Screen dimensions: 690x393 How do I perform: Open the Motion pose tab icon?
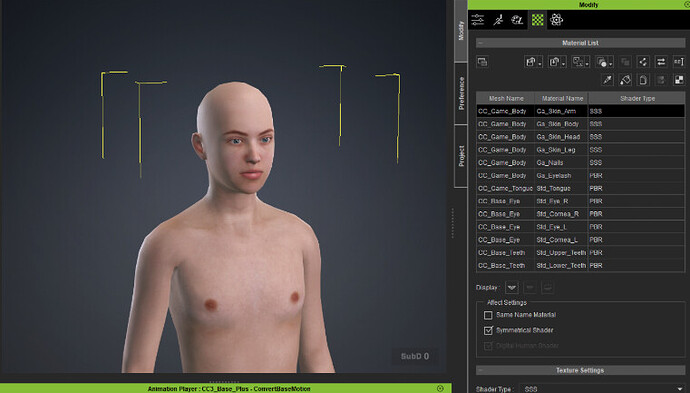pos(498,20)
